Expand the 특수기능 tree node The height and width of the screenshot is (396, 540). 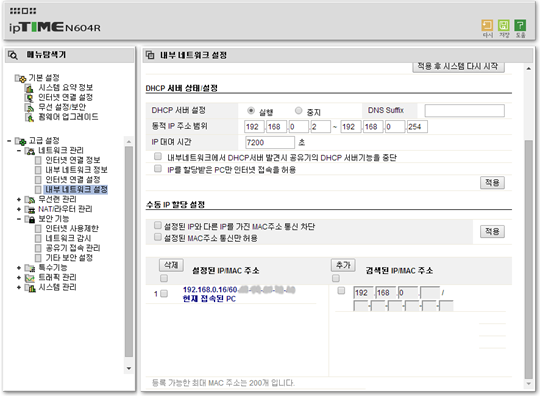(19, 268)
